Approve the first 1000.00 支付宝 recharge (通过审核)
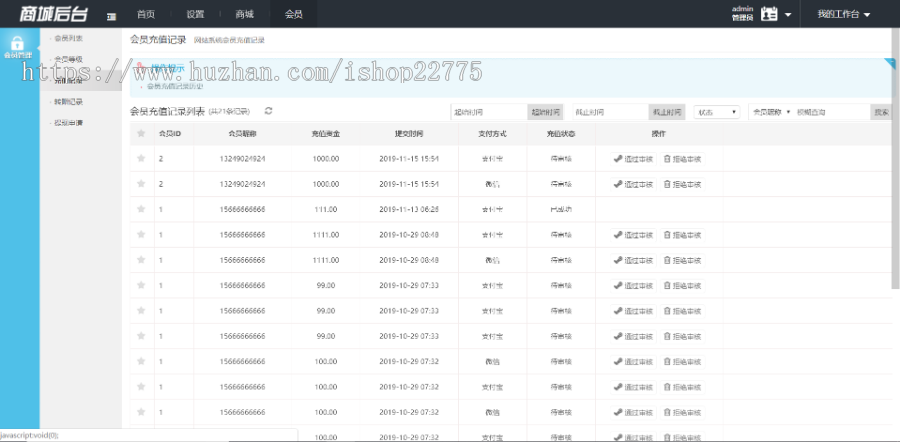Image resolution: width=900 pixels, height=442 pixels. click(633, 158)
